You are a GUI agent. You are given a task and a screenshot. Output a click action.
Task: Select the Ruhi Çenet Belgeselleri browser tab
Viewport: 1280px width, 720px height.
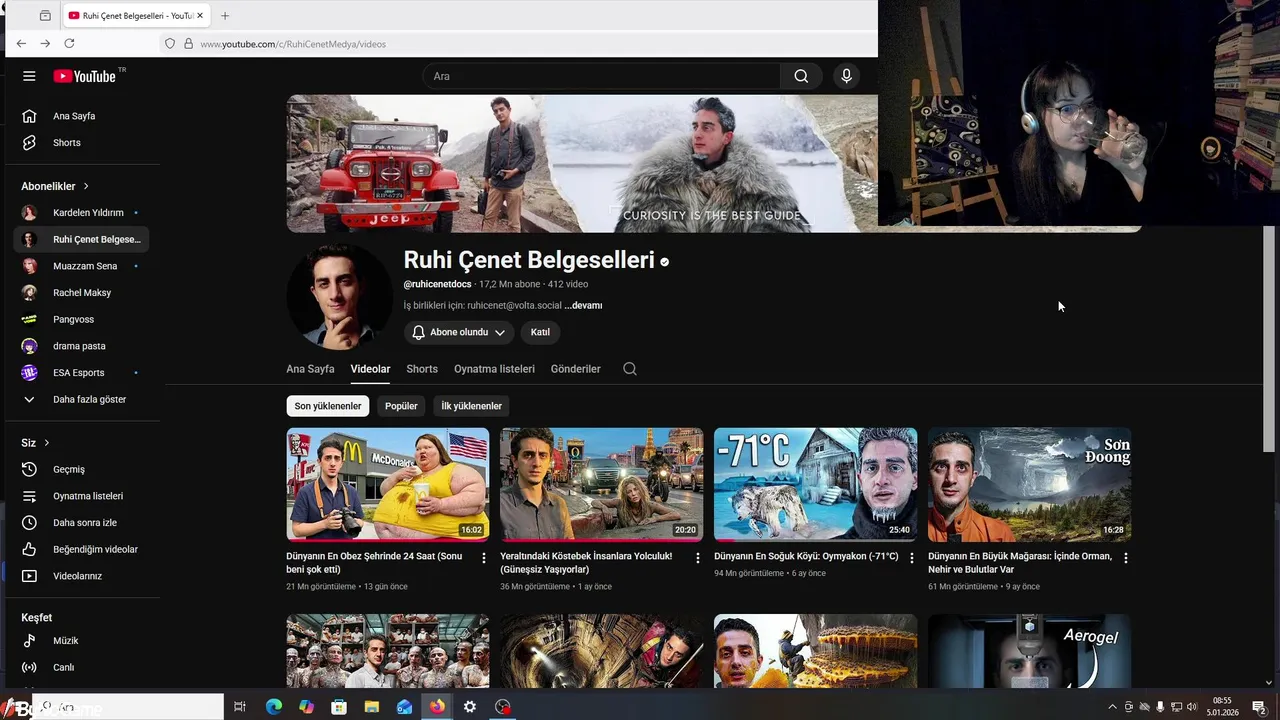[x=137, y=16]
